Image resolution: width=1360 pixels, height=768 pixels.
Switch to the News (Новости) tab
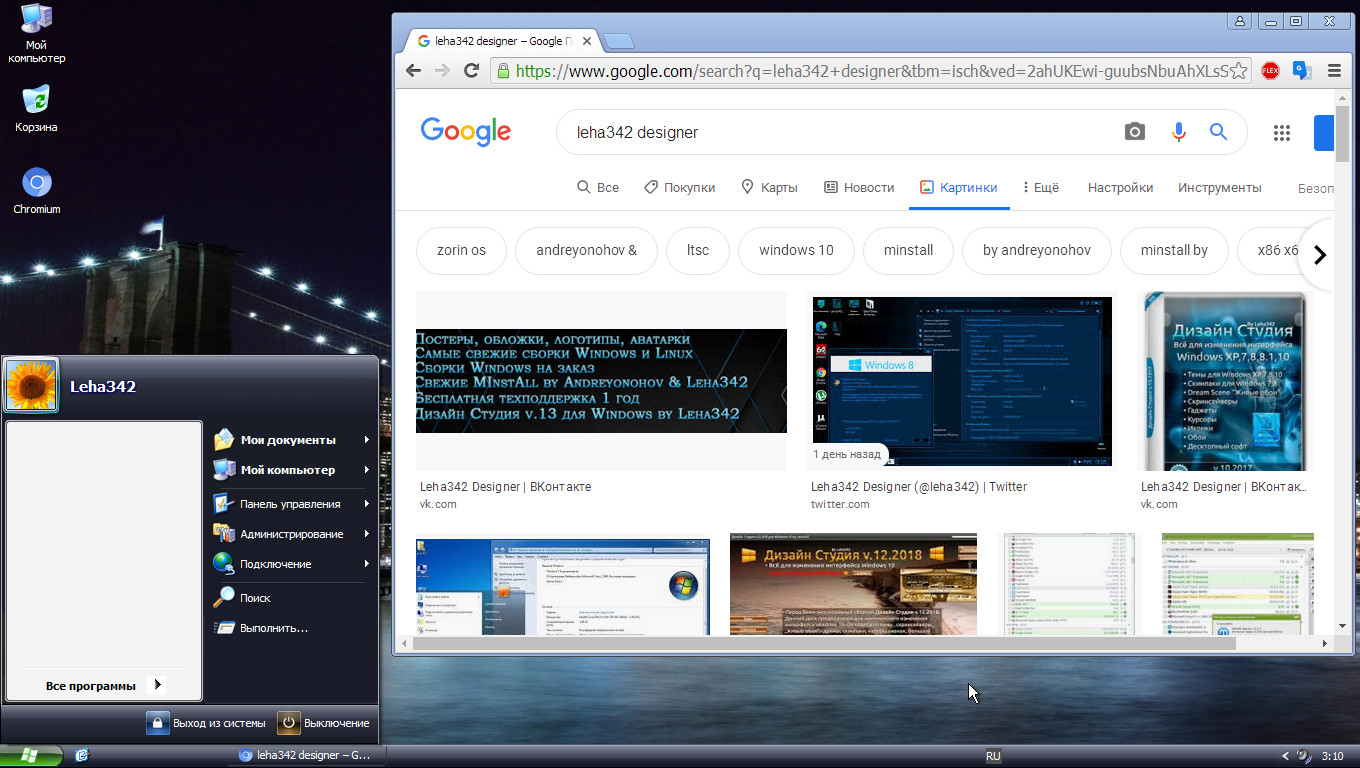tap(859, 187)
